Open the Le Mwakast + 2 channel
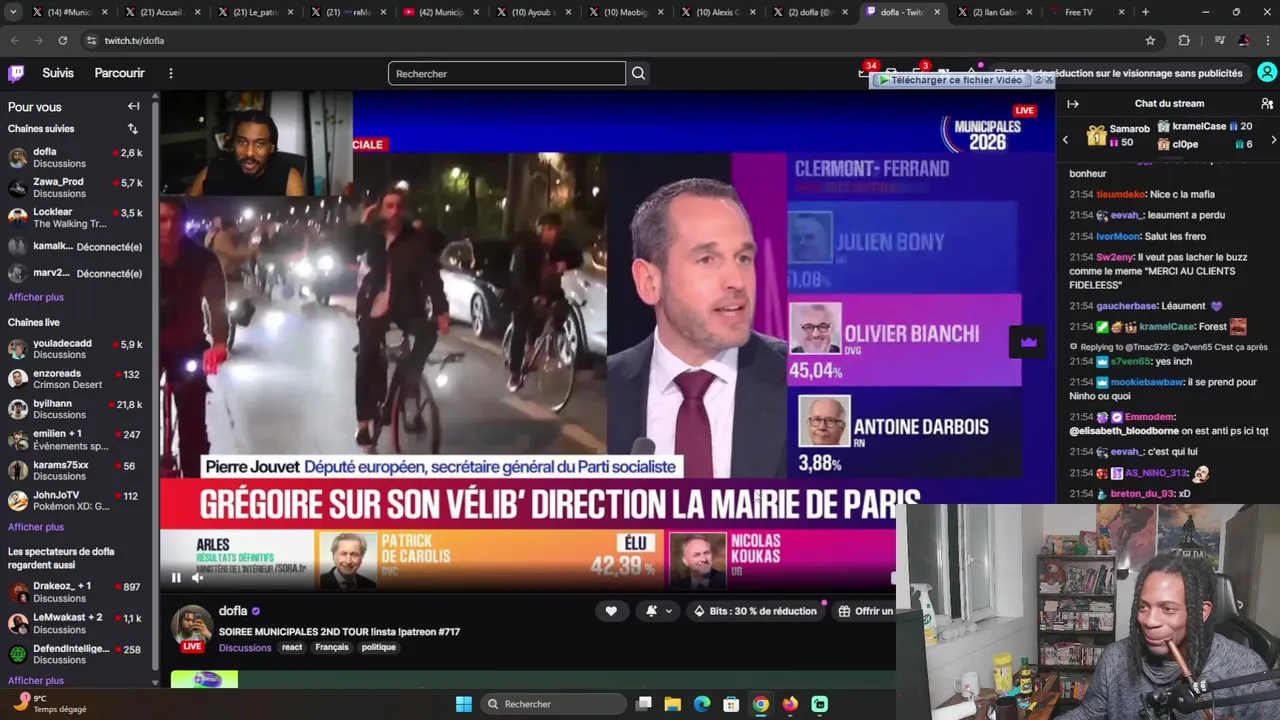 76,623
